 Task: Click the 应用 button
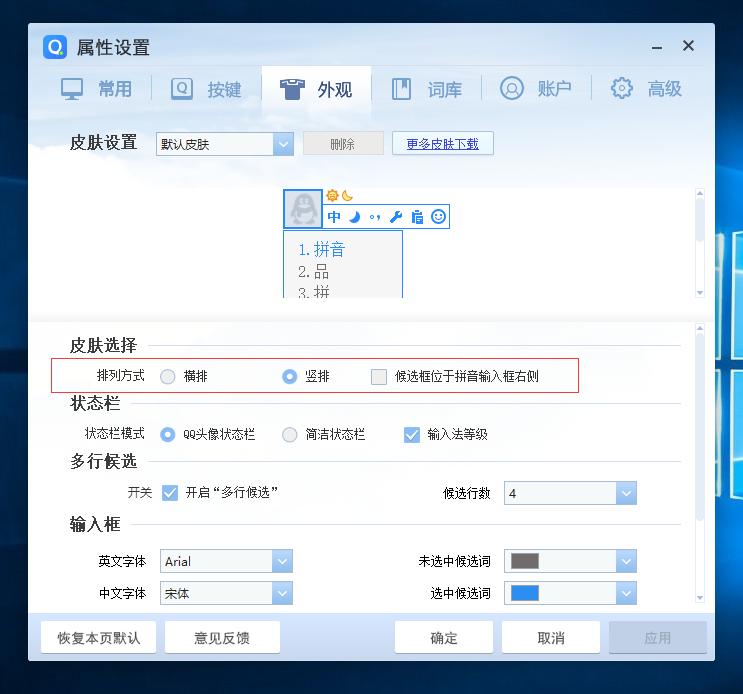tap(658, 638)
